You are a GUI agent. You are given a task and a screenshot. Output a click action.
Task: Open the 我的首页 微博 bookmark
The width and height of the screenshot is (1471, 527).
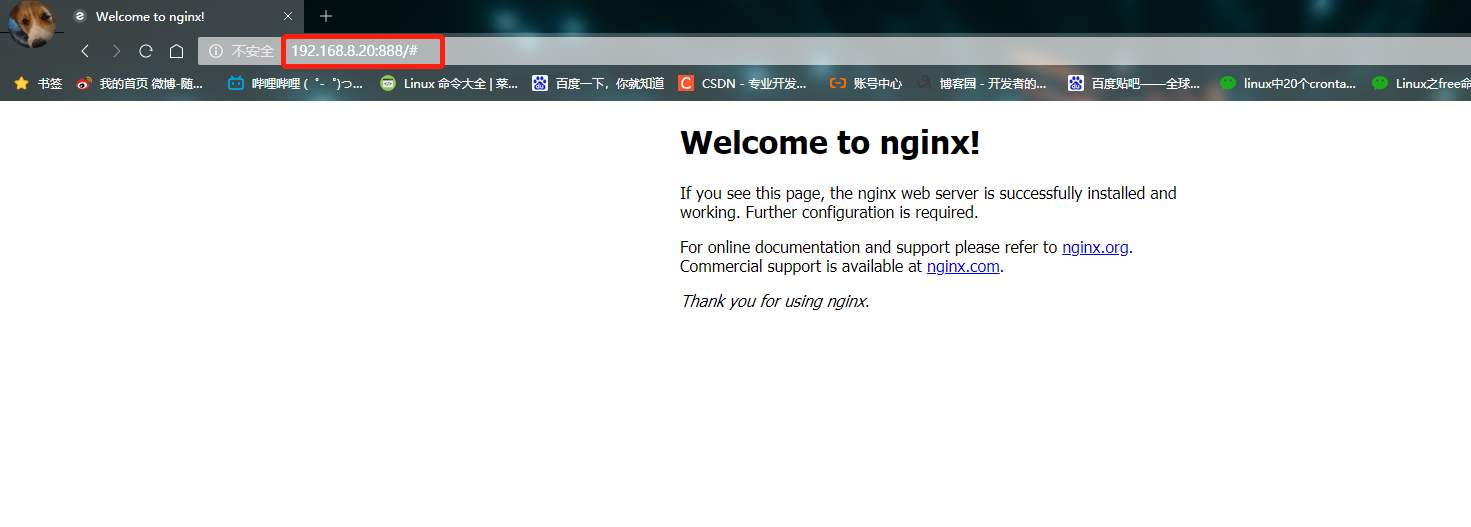(140, 84)
